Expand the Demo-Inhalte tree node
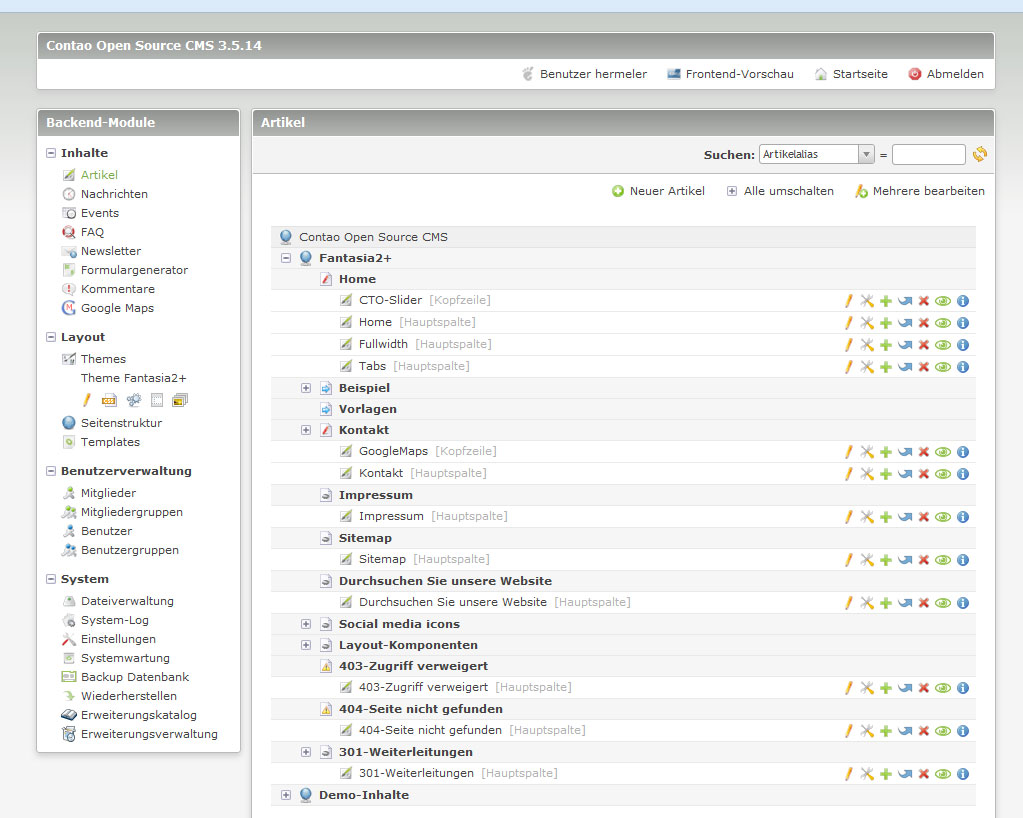 286,795
